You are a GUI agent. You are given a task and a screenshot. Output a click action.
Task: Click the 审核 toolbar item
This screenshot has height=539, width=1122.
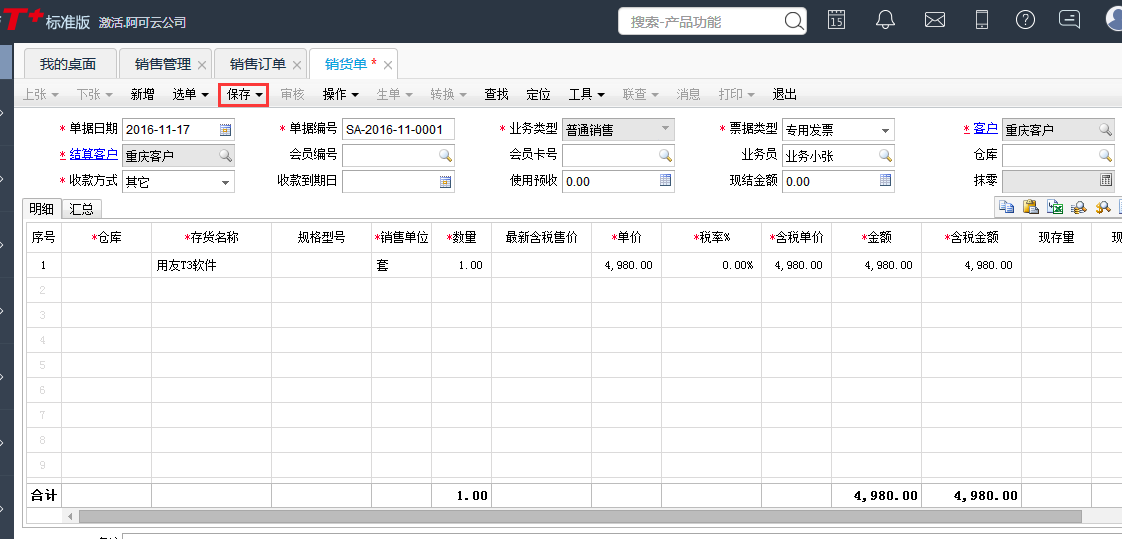[x=292, y=94]
